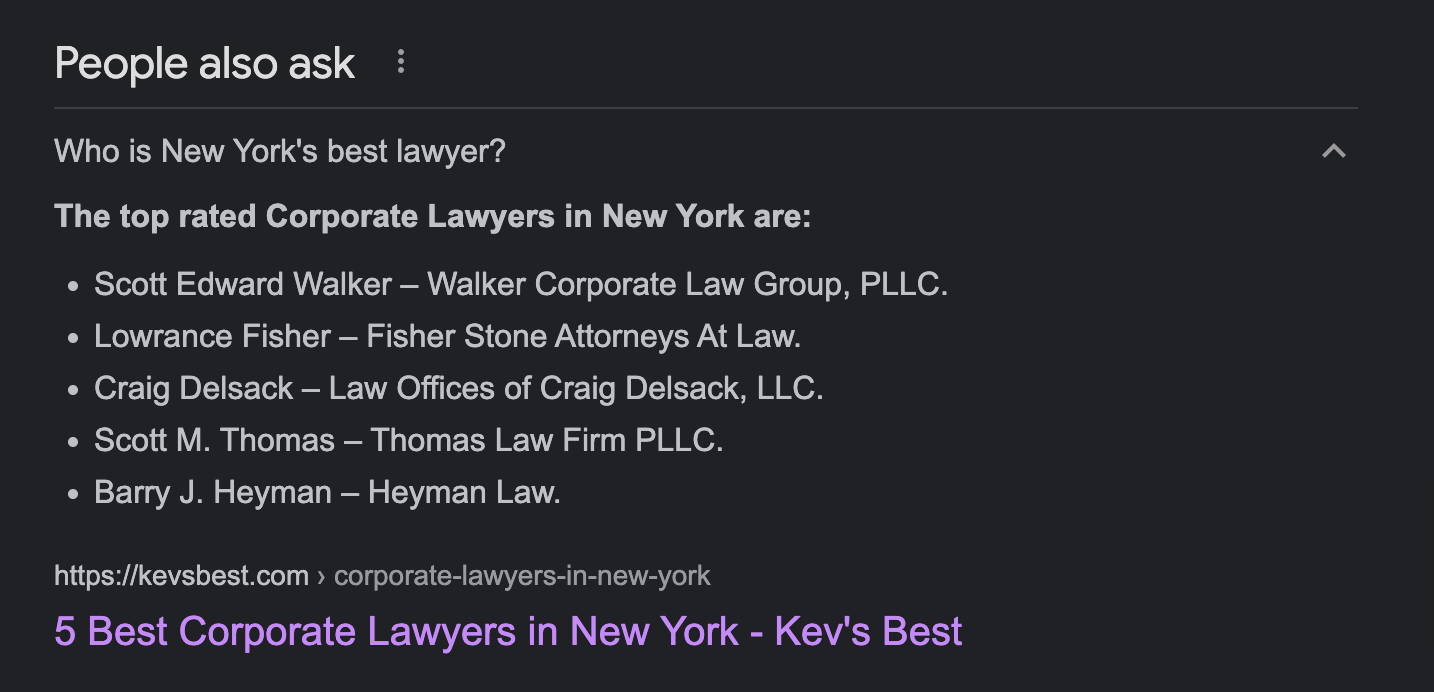Click the Heyman Law text
The height and width of the screenshot is (692, 1434).
[464, 492]
